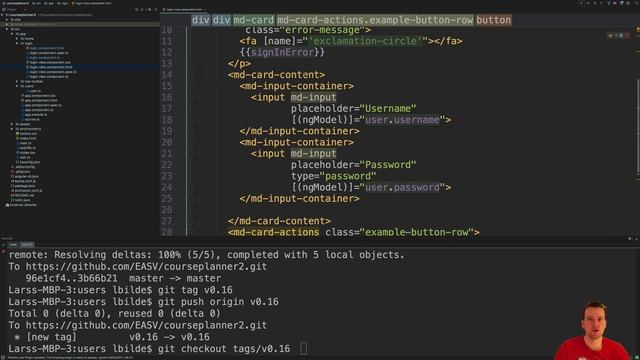The height and width of the screenshot is (360, 640).
Task: Open page preview in Chrome browser icon
Action: click(x=611, y=36)
